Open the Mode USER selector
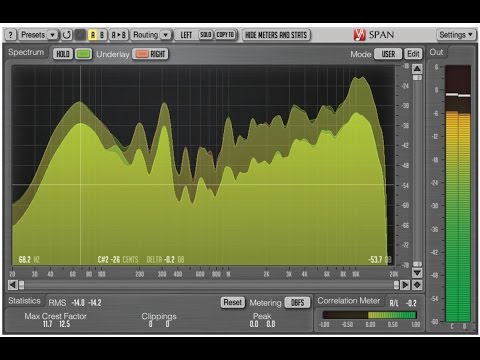This screenshot has height=360, width=480. [388, 54]
